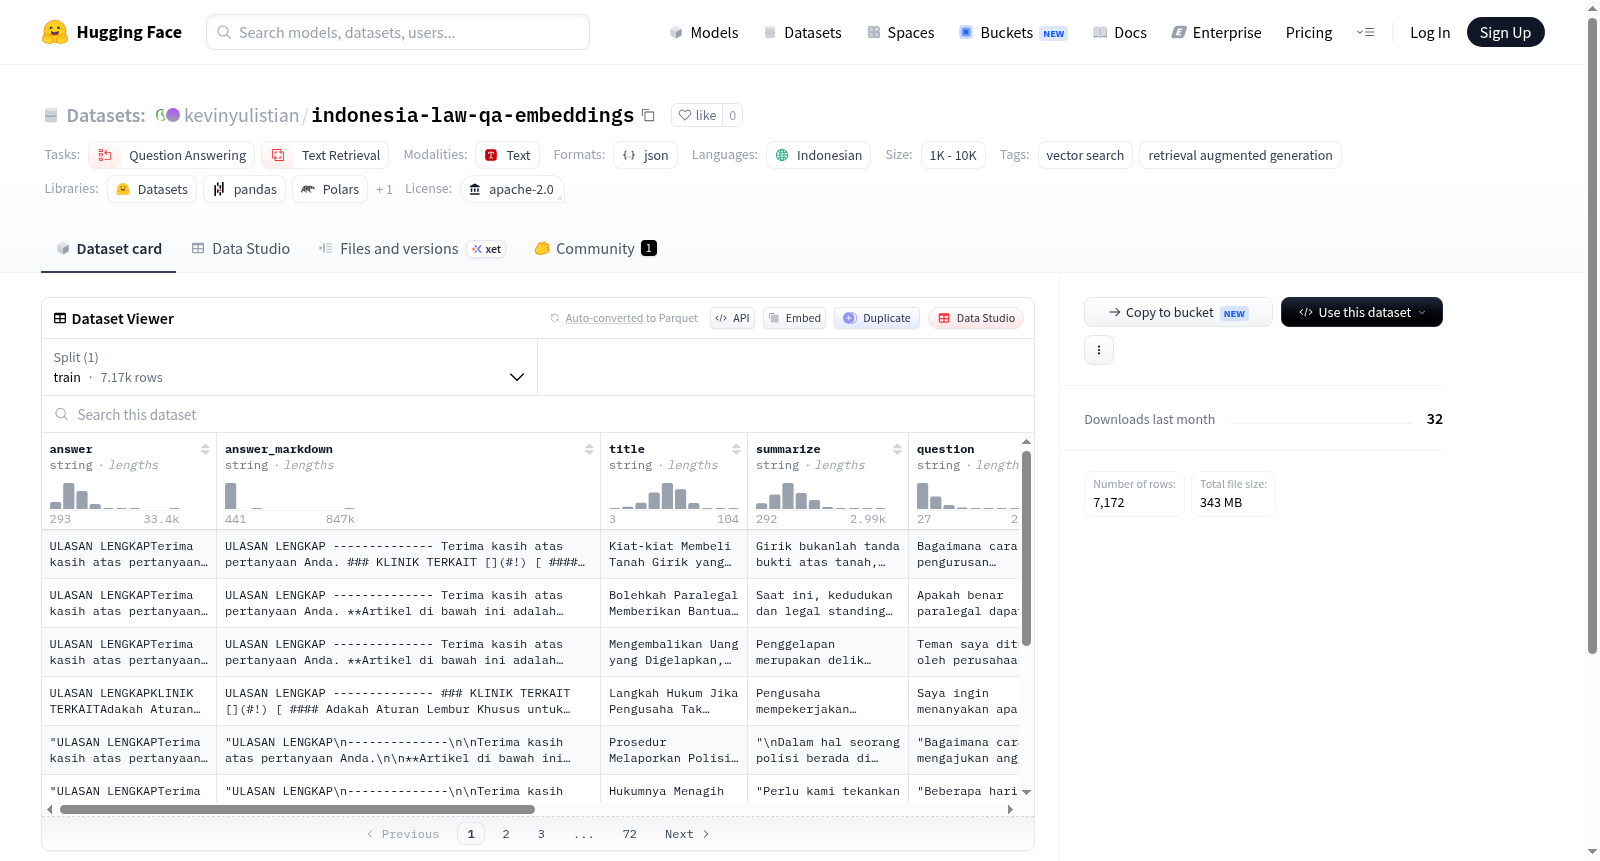Click the three-dot options button under Copy to bucket
This screenshot has height=861, width=1600.
(1099, 350)
